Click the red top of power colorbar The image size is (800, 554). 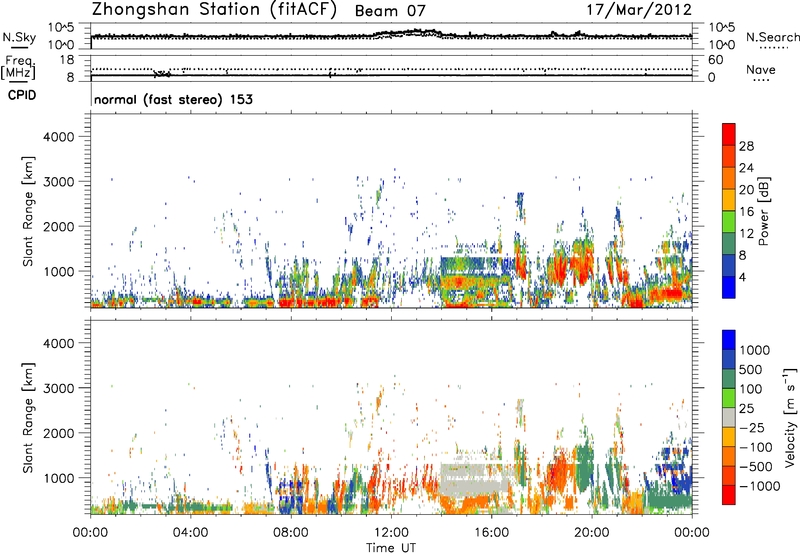pos(729,134)
